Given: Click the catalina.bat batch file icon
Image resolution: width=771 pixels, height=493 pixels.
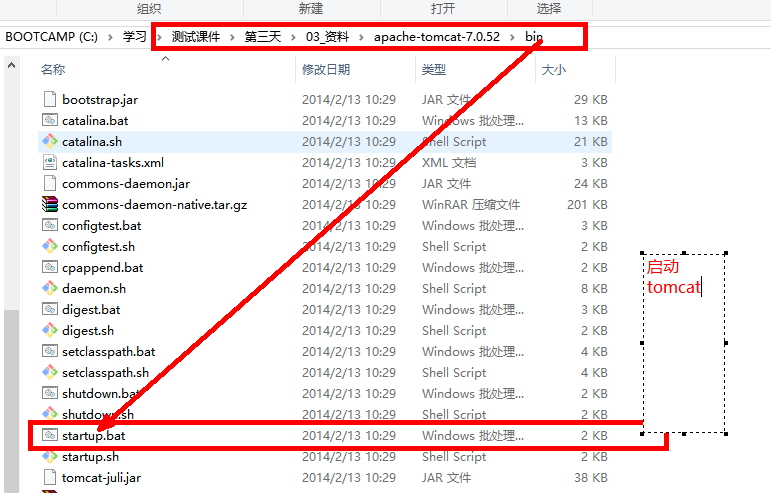Looking at the screenshot, I should tap(50, 120).
